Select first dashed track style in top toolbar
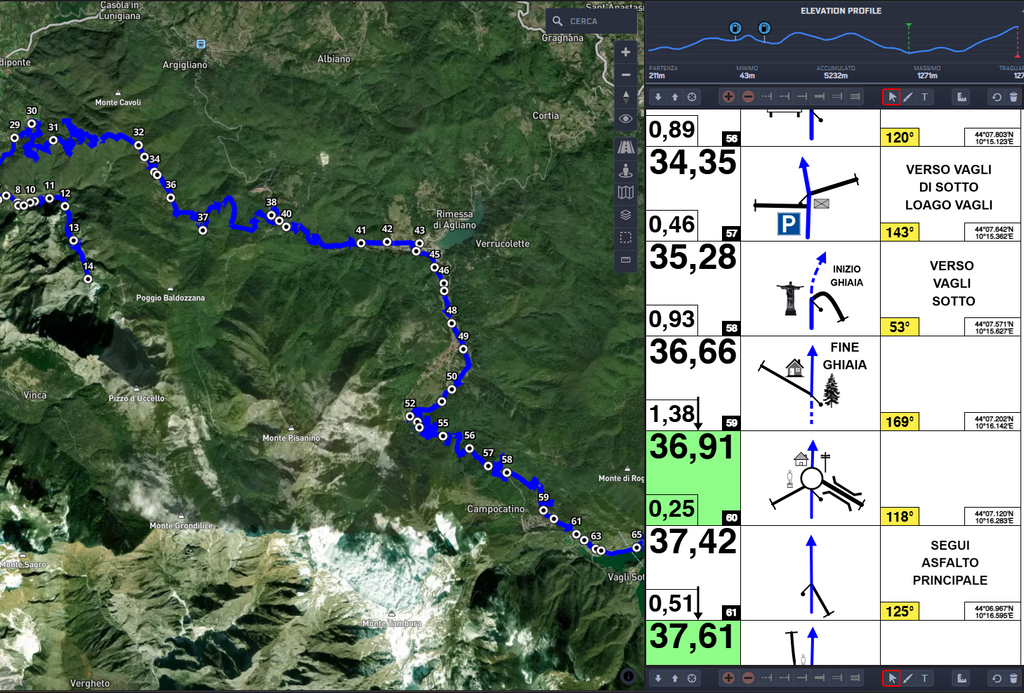1024x693 pixels. click(767, 97)
